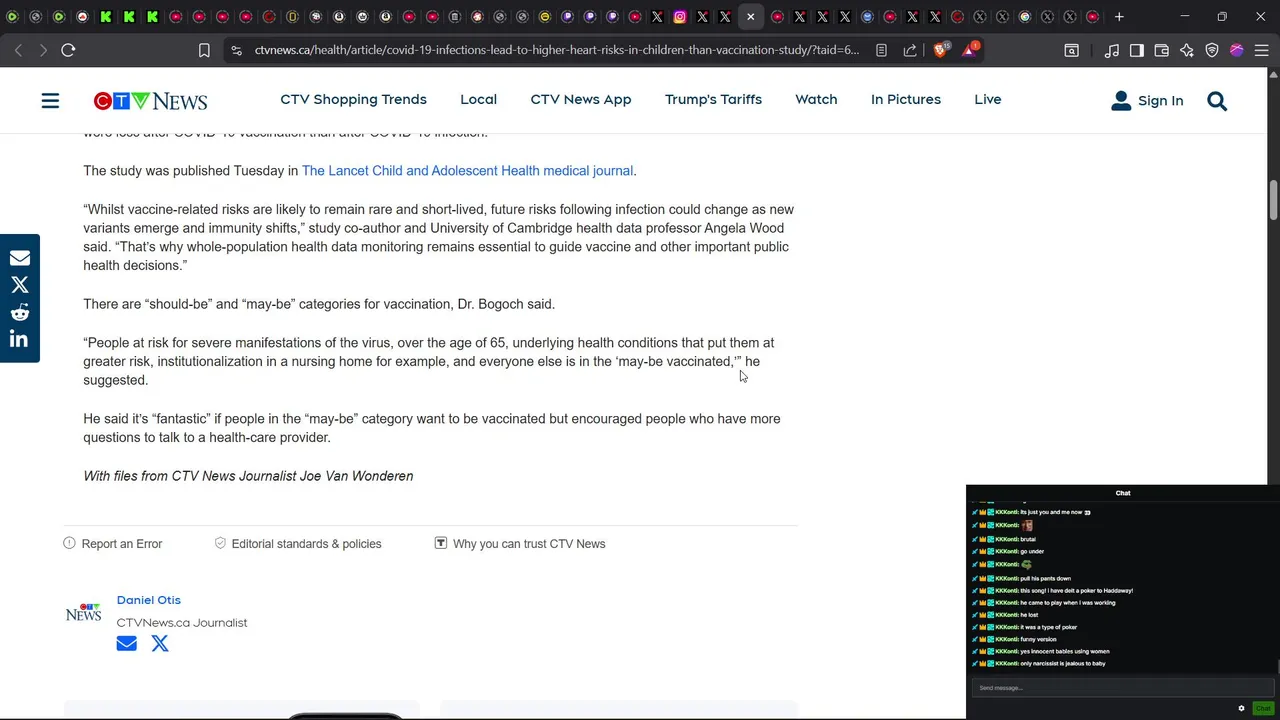The image size is (1280, 720).
Task: Toggle the browser sidebar panel
Action: (x=1137, y=50)
